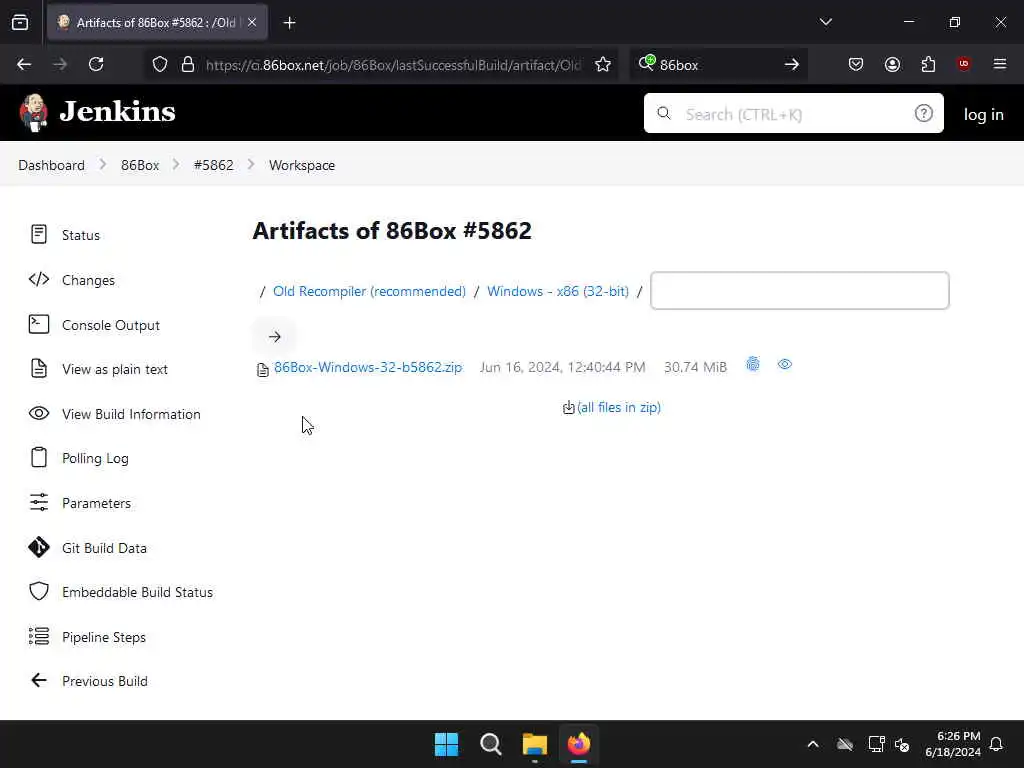Select the Artifacts of 86Box #5862 browser tab
Viewport: 1024px width, 768px height.
[157, 23]
